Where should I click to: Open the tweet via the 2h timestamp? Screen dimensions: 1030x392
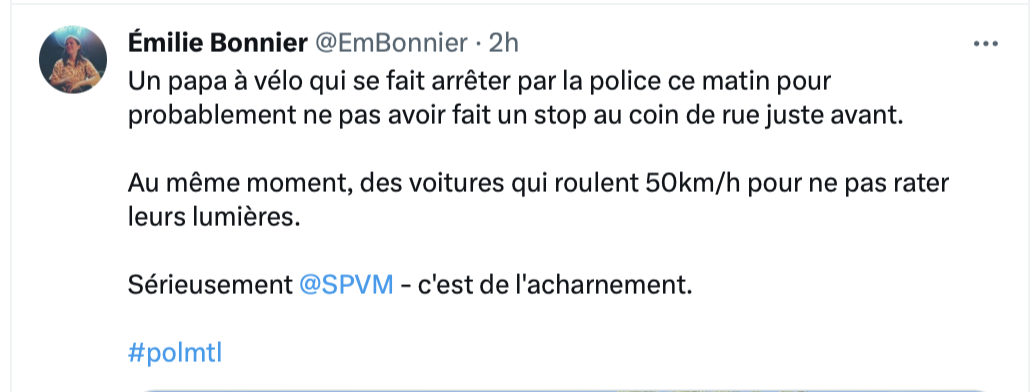point(504,43)
